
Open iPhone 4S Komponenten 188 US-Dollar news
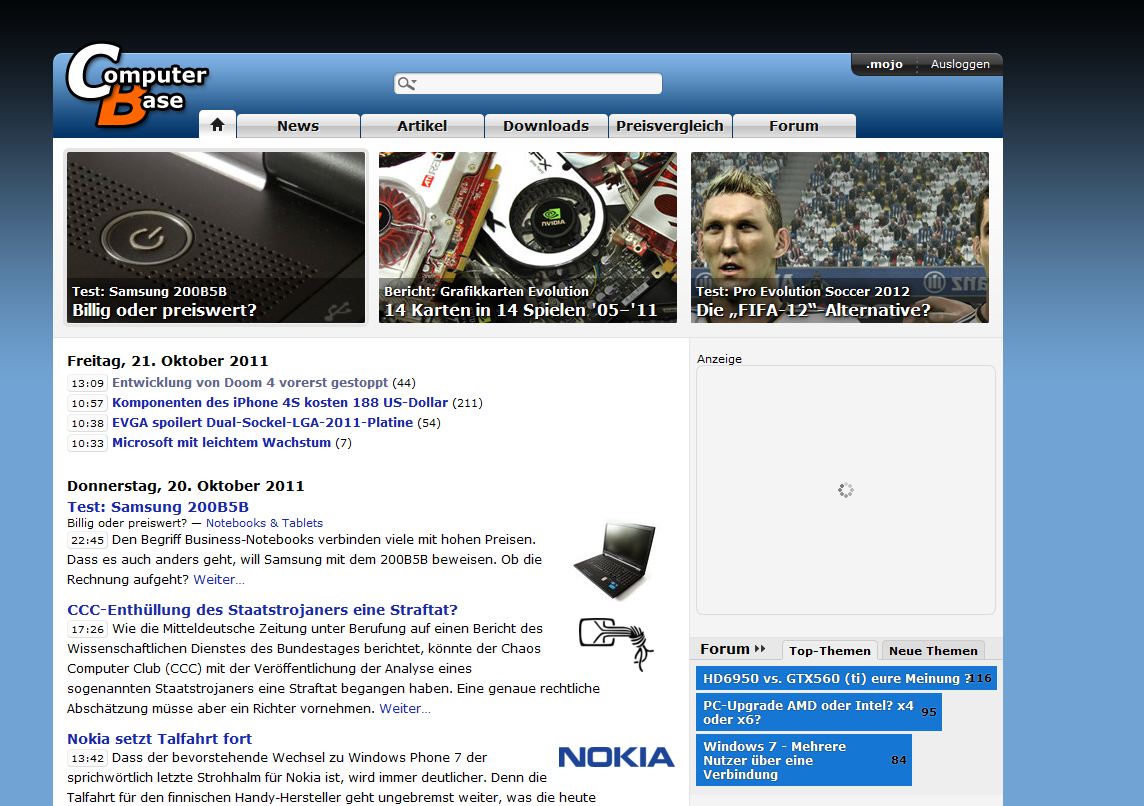tap(279, 403)
